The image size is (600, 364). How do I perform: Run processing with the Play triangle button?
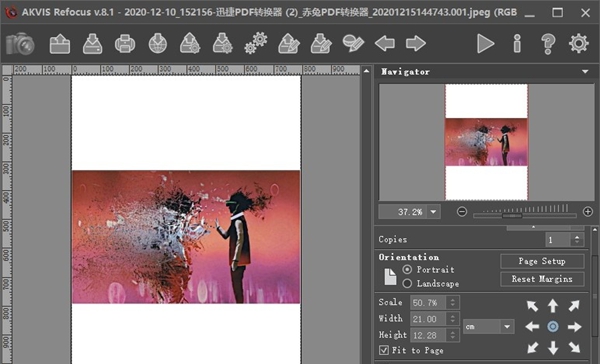485,44
